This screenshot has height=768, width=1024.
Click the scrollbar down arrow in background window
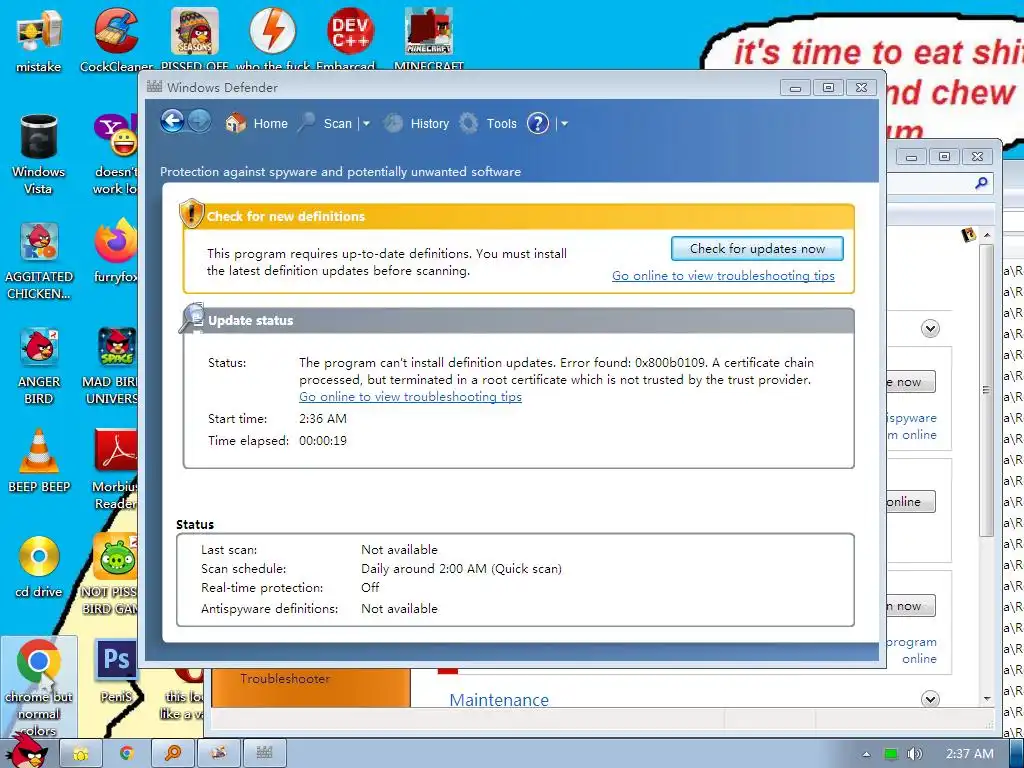(x=987, y=698)
